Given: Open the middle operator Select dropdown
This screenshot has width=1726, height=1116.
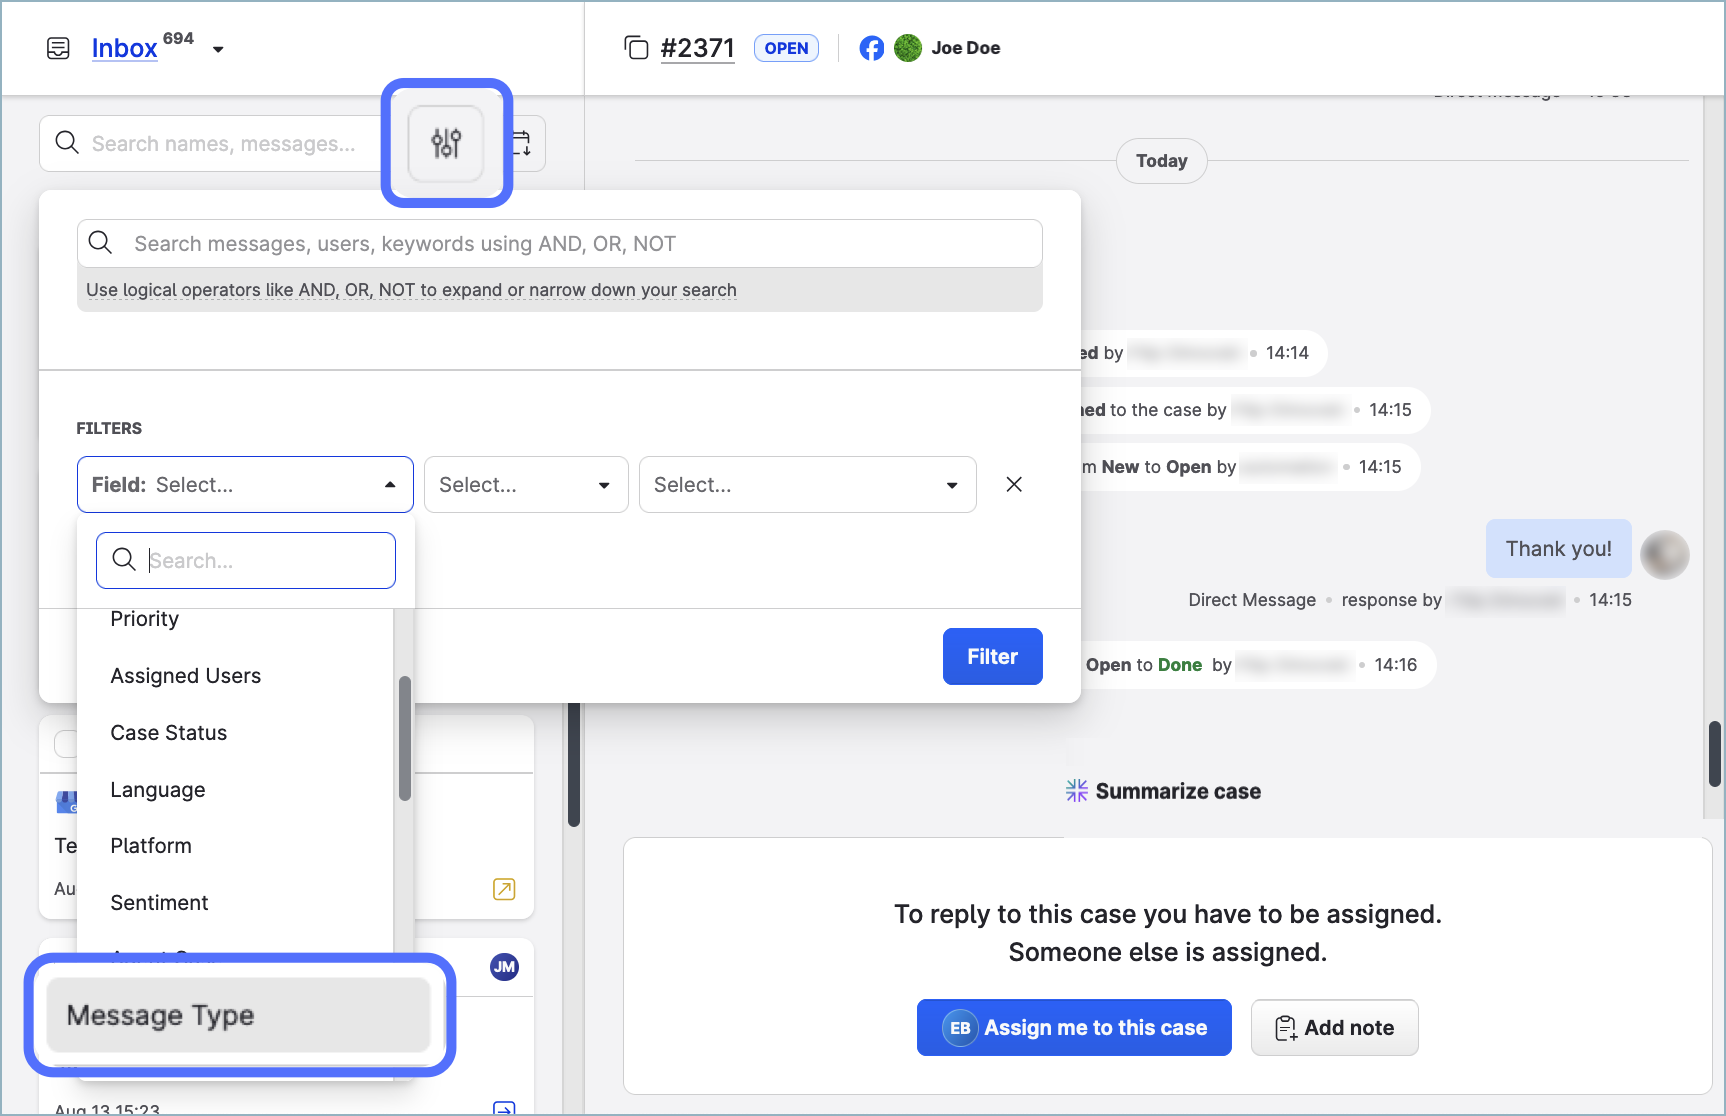Looking at the screenshot, I should coord(525,484).
